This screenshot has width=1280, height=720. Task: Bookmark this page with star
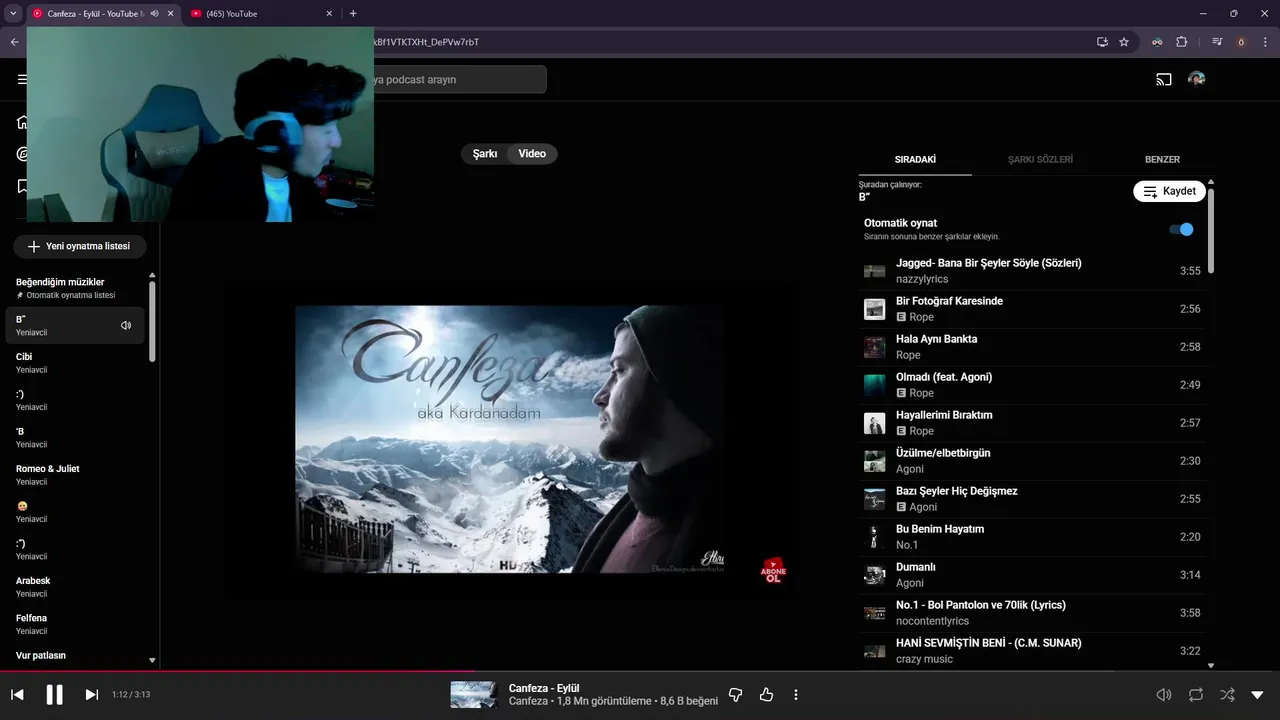click(1124, 42)
